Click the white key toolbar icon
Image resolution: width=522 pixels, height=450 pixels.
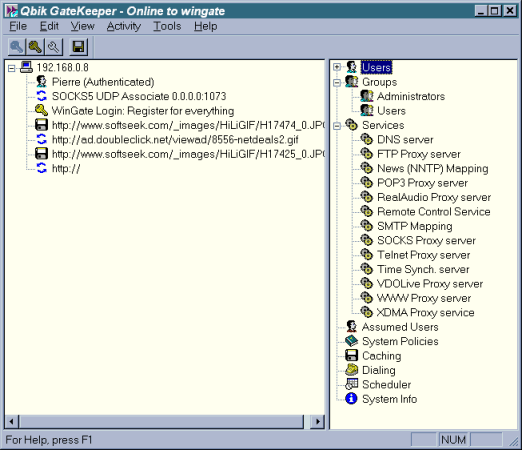[x=54, y=47]
